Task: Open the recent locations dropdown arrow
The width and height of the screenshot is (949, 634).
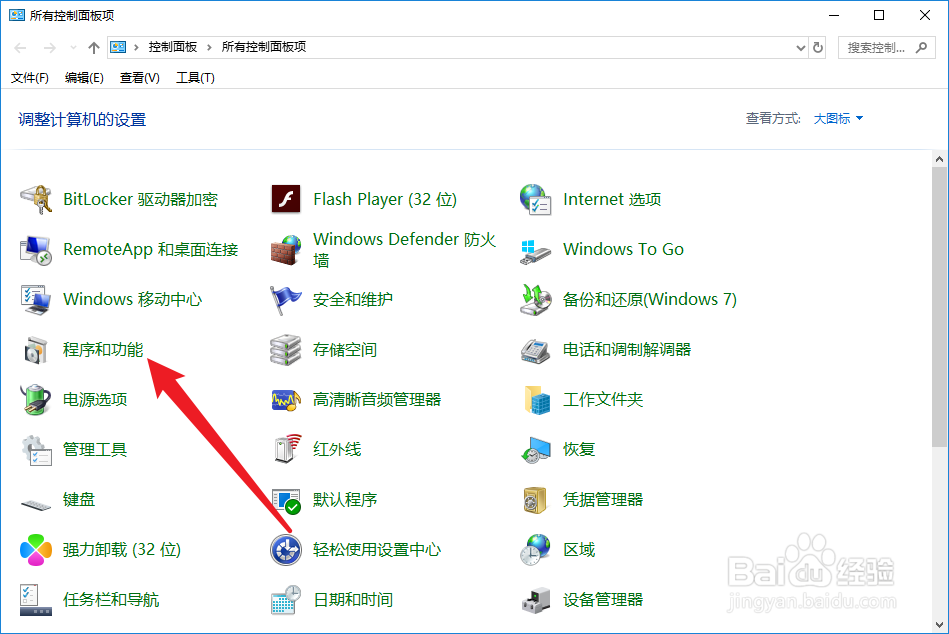Action: [73, 48]
